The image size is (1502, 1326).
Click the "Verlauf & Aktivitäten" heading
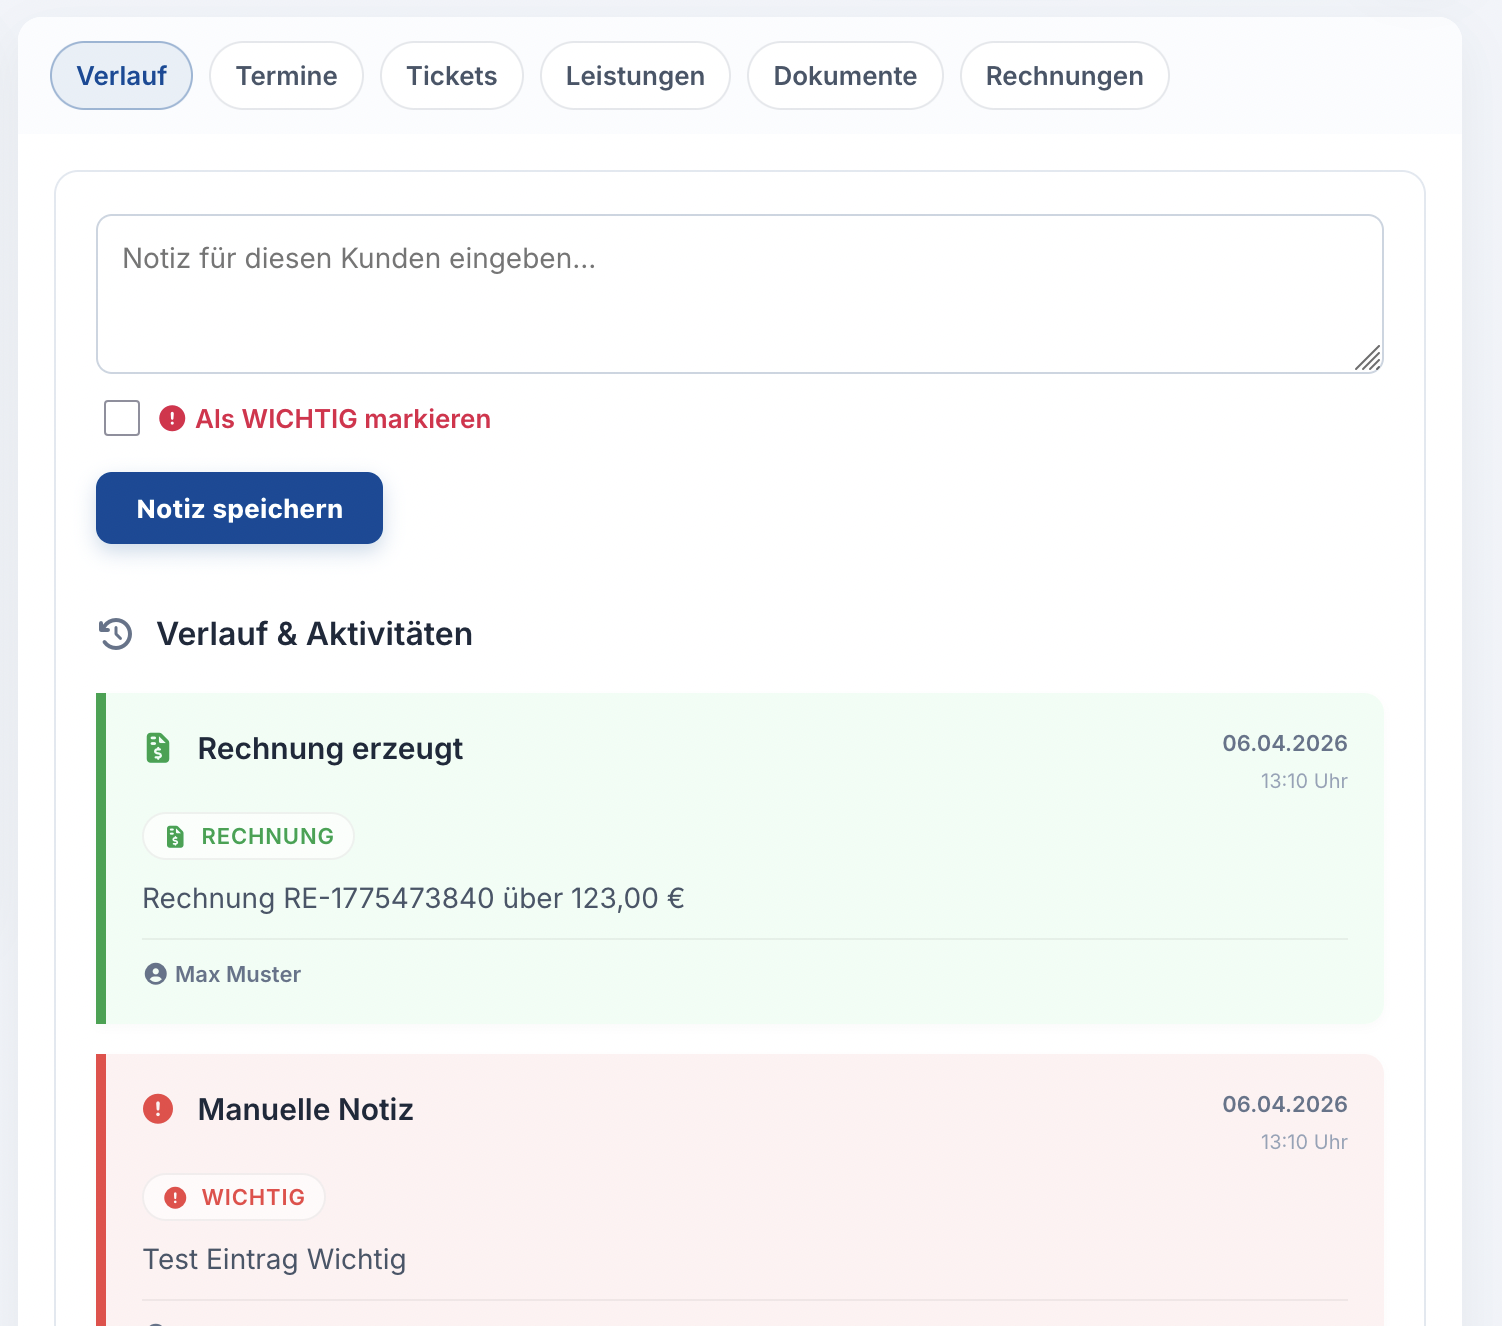coord(314,634)
